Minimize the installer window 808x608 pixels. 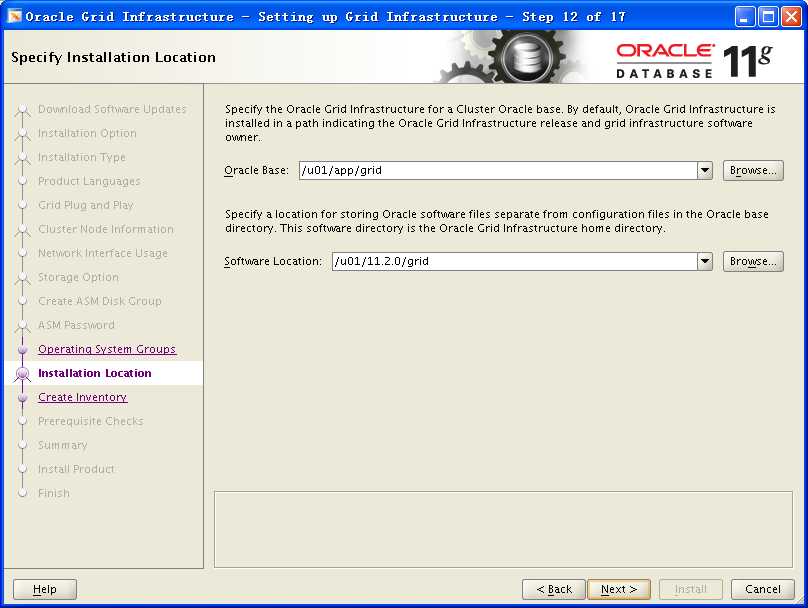coord(744,17)
